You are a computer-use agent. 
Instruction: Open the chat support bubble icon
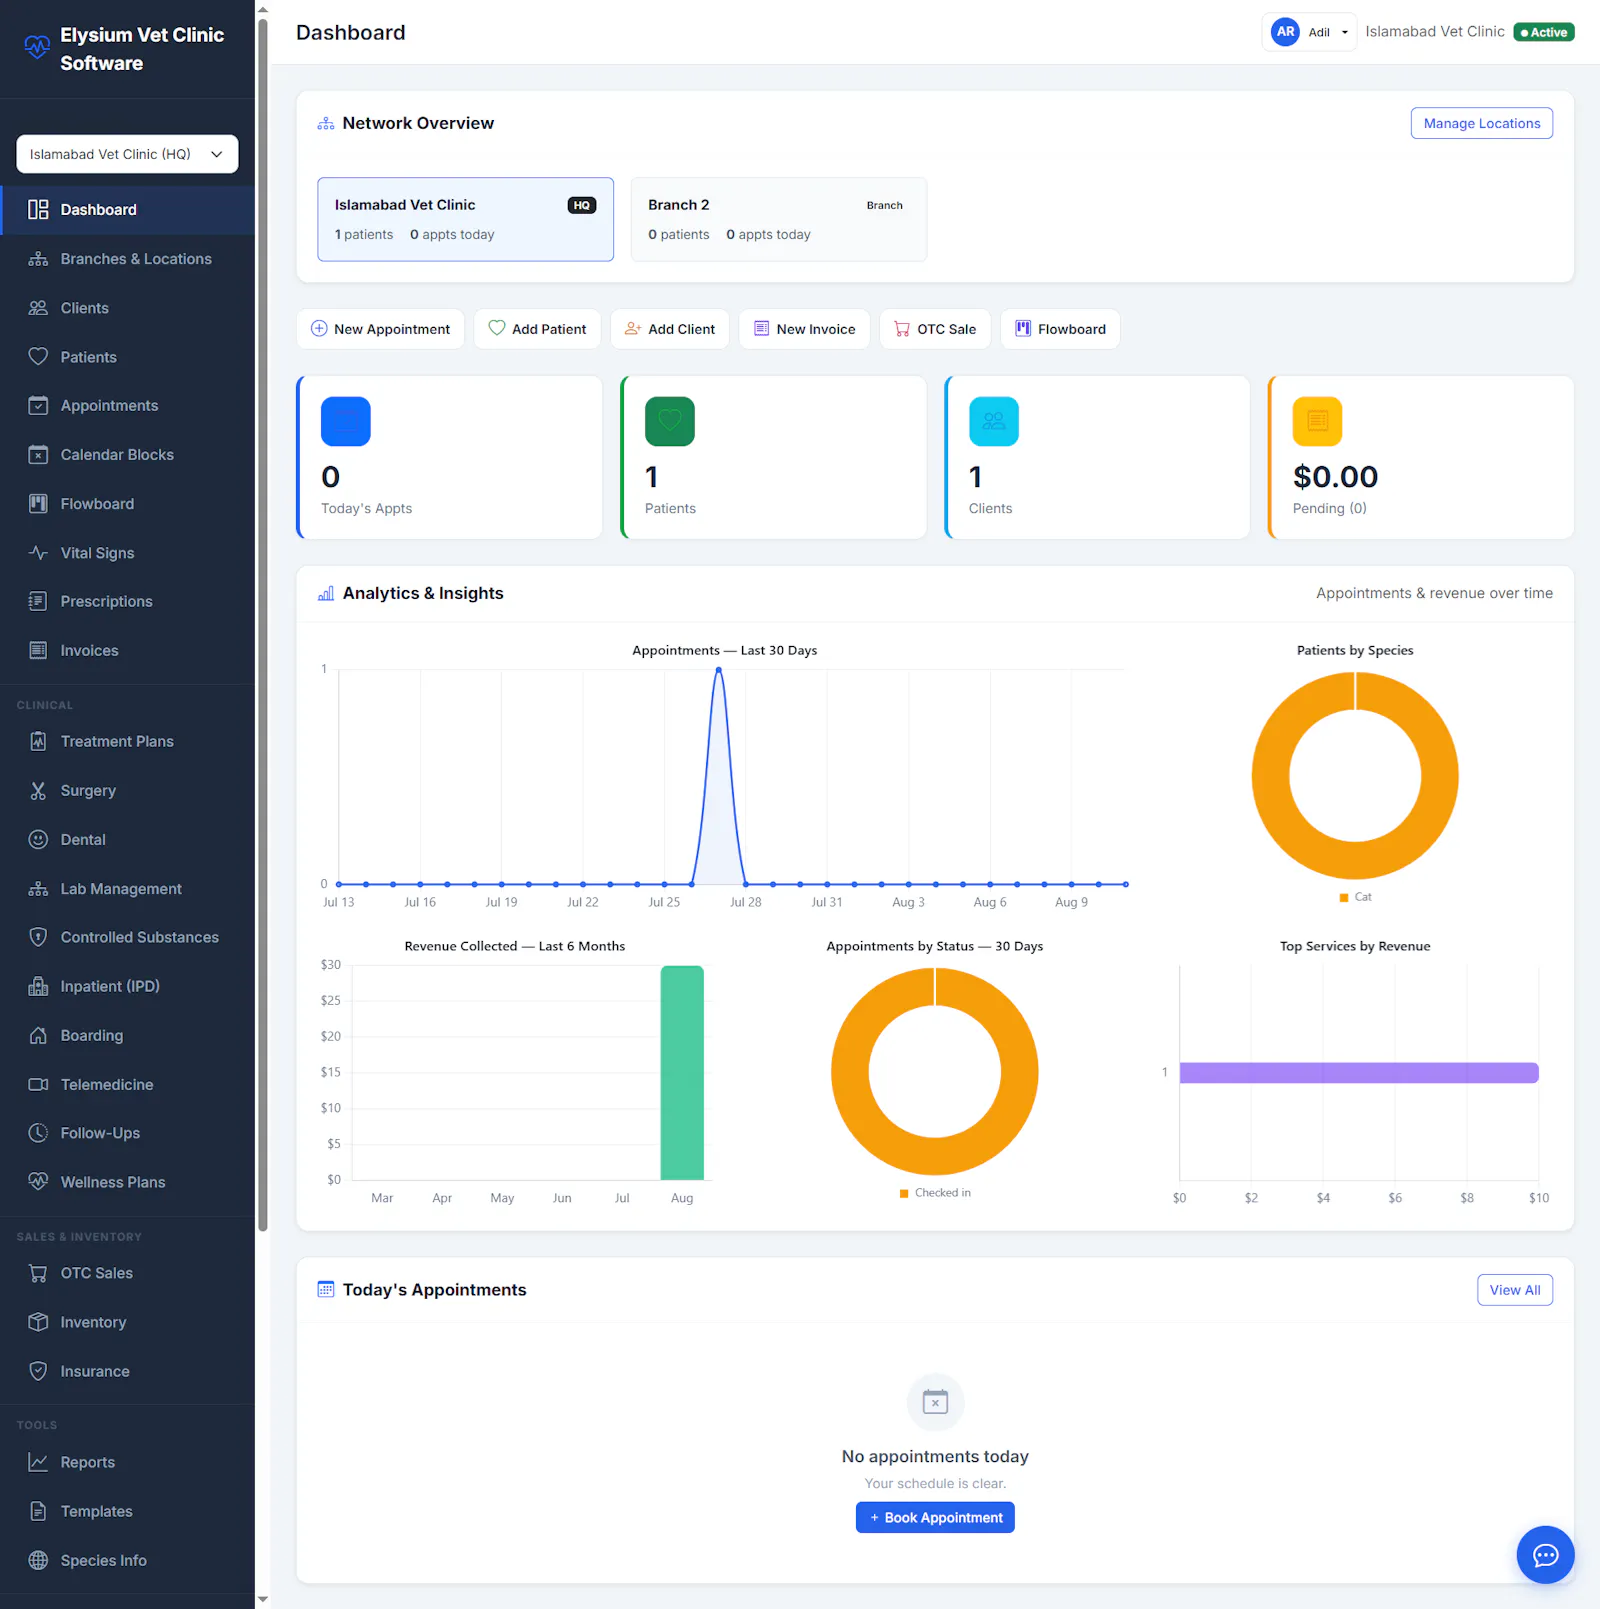coord(1545,1555)
